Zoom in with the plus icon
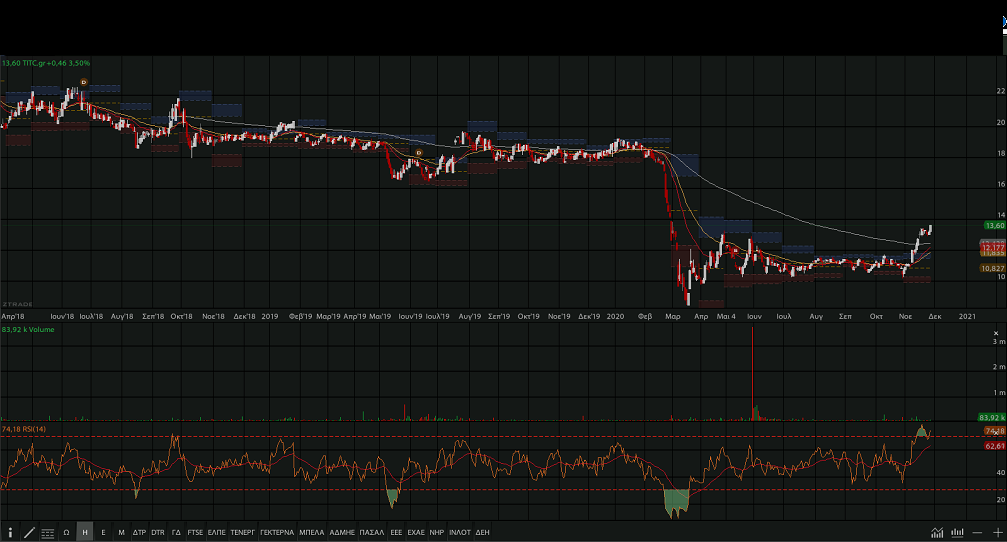The height and width of the screenshot is (542, 1007). [x=997, y=533]
